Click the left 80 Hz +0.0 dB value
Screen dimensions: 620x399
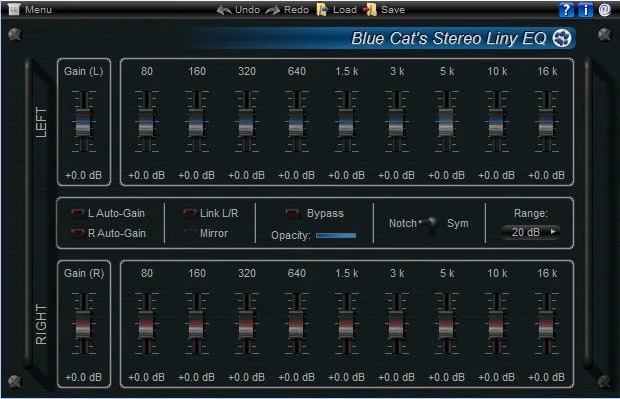[146, 175]
